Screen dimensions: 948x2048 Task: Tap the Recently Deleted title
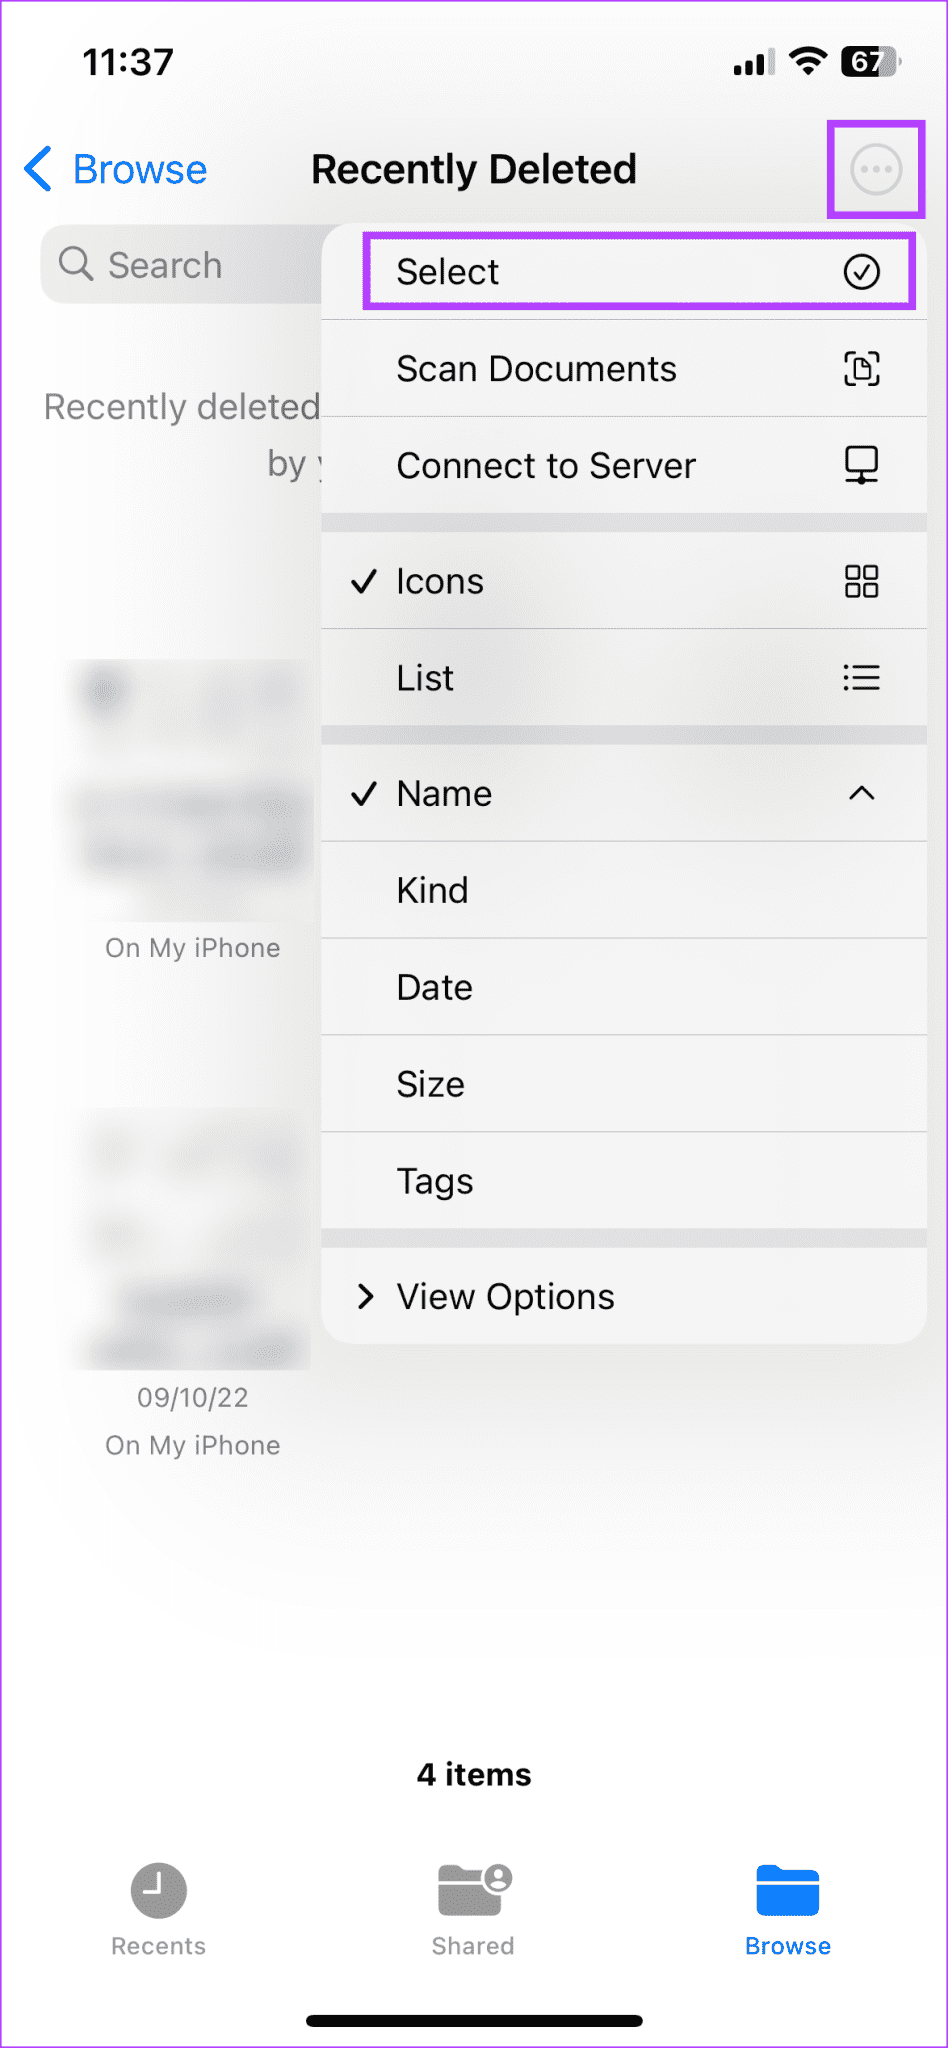(474, 169)
